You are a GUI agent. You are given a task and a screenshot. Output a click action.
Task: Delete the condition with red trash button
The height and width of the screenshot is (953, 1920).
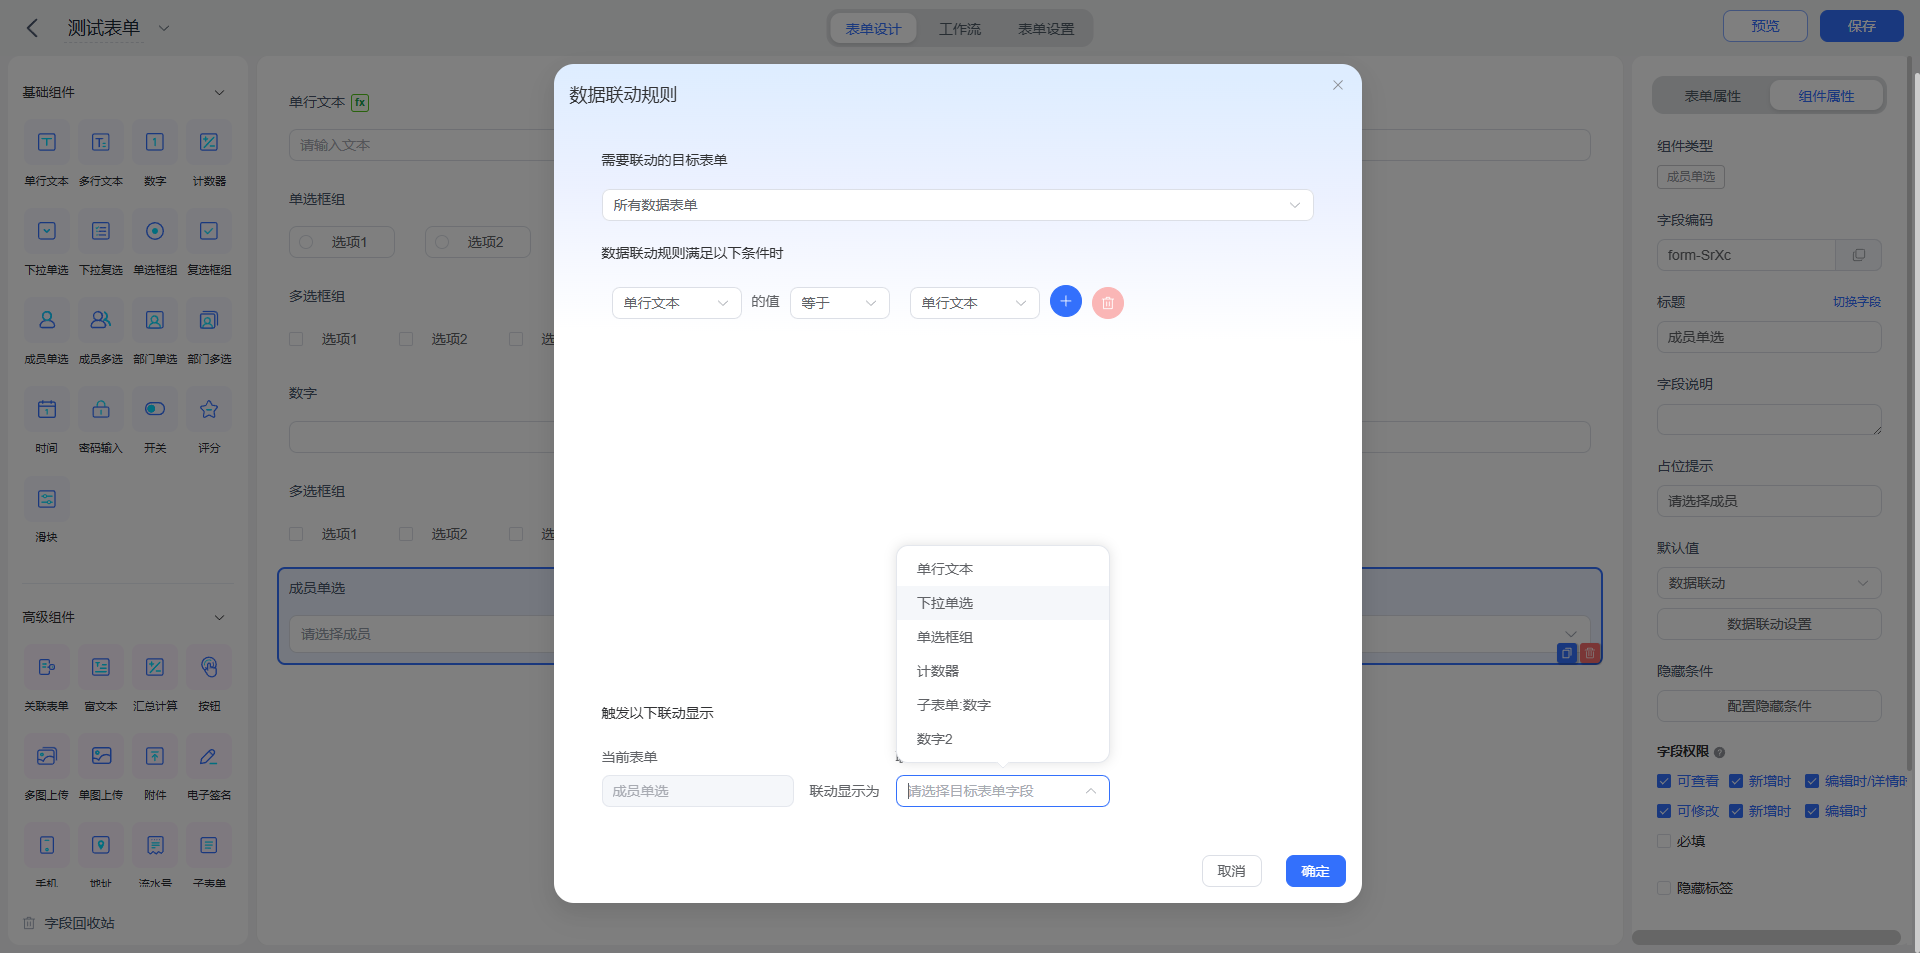(1108, 302)
